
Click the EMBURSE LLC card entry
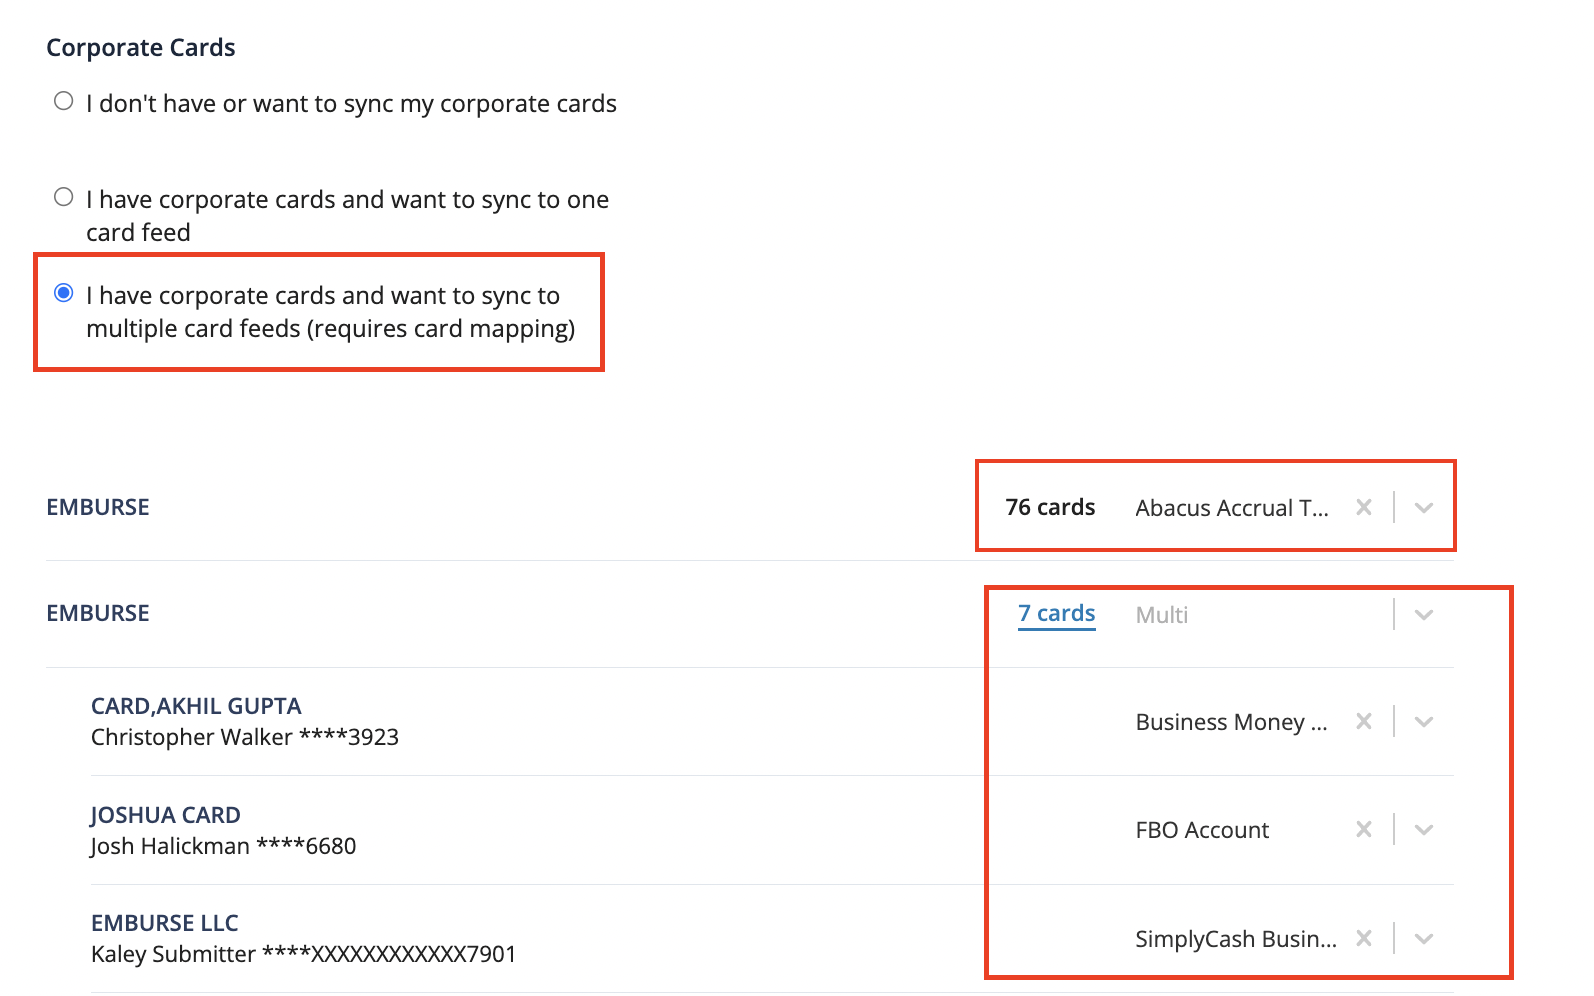[x=164, y=922]
